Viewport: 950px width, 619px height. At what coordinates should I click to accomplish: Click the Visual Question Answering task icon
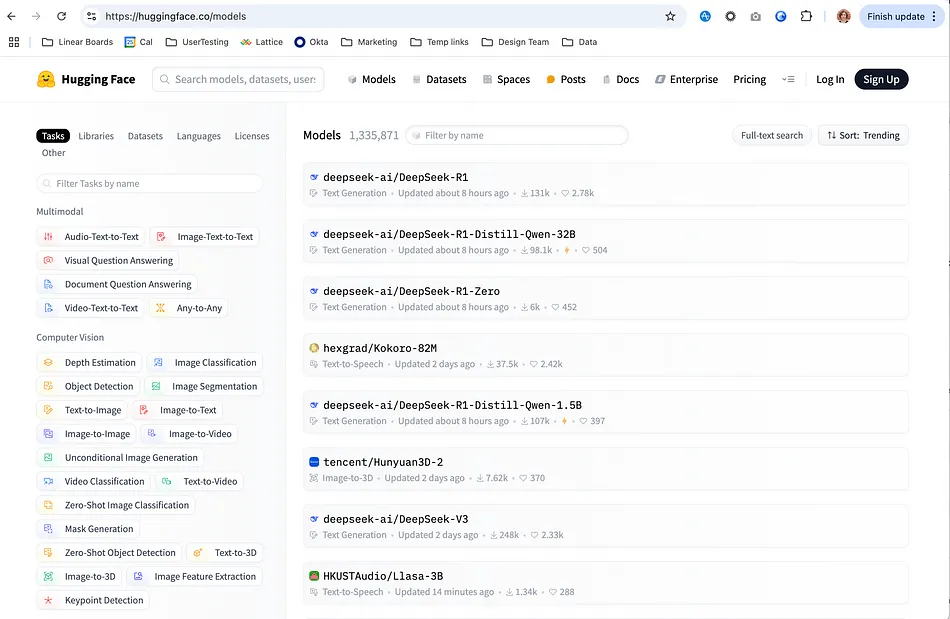tap(48, 260)
